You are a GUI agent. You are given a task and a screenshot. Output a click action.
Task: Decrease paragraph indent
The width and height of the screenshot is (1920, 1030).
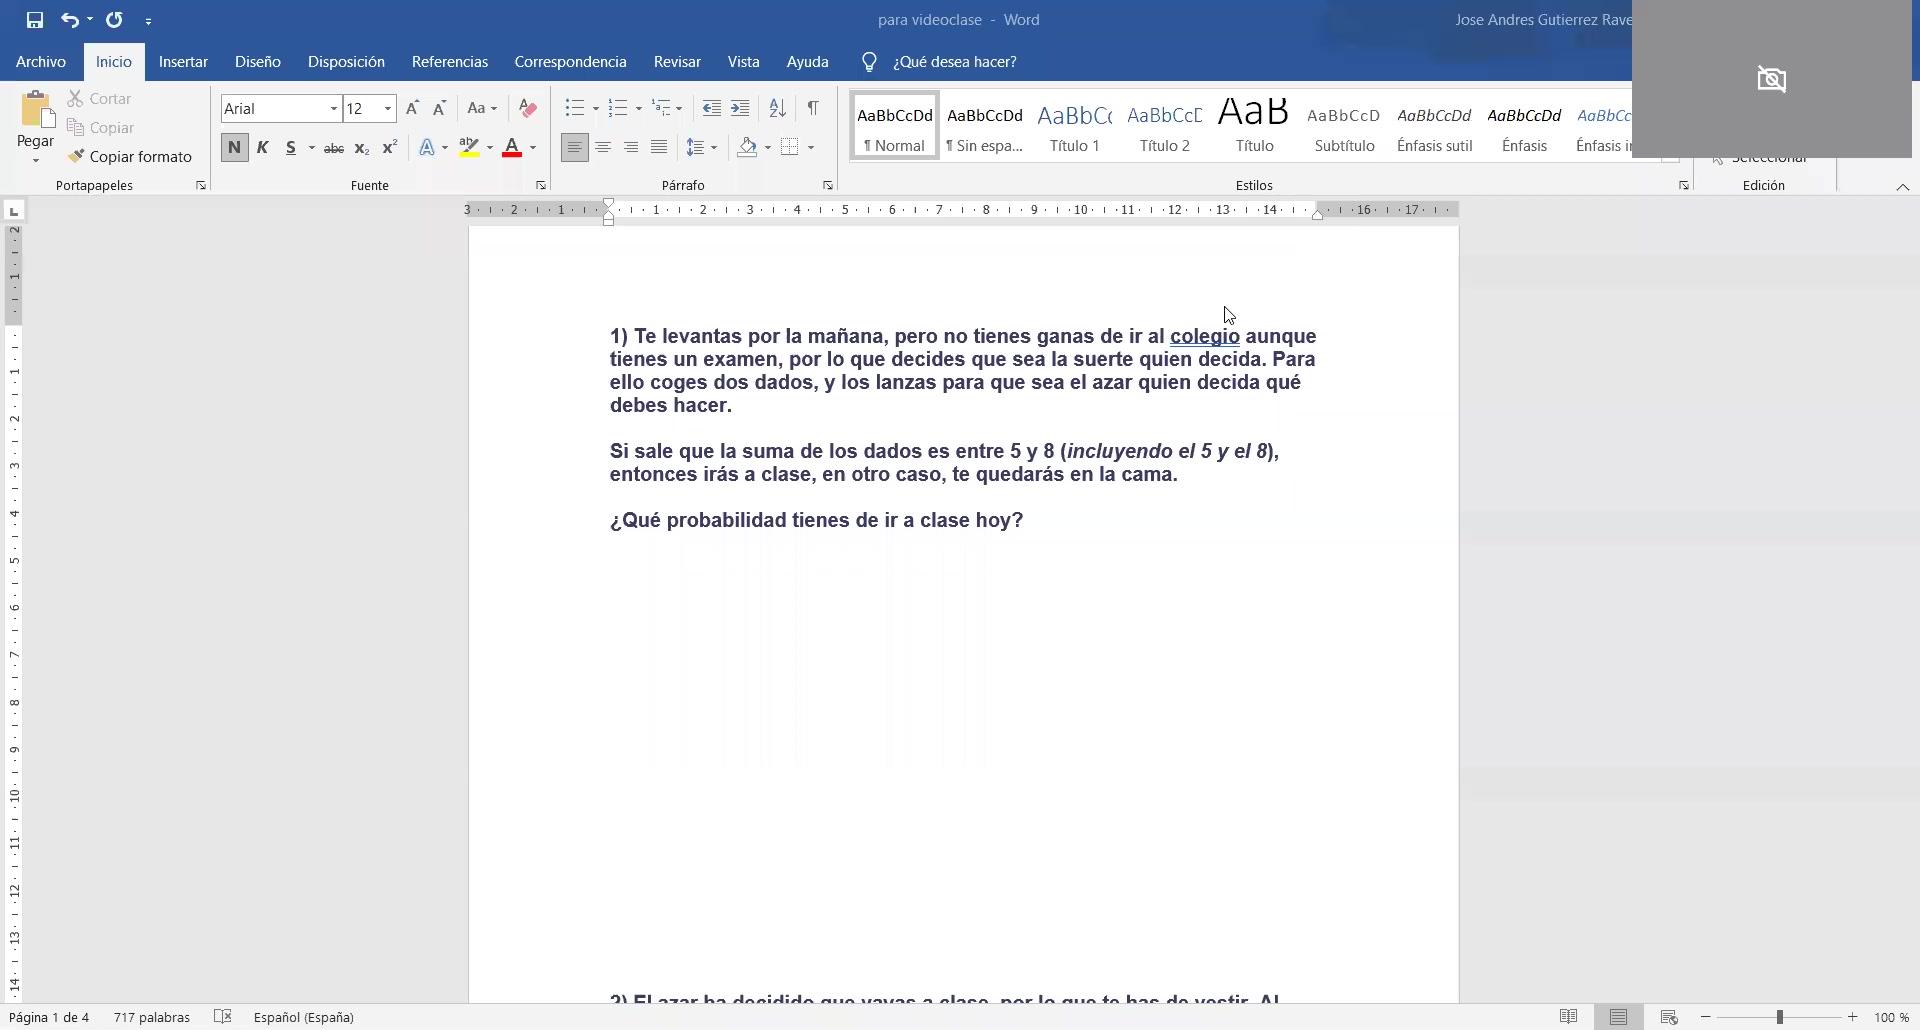coord(712,108)
